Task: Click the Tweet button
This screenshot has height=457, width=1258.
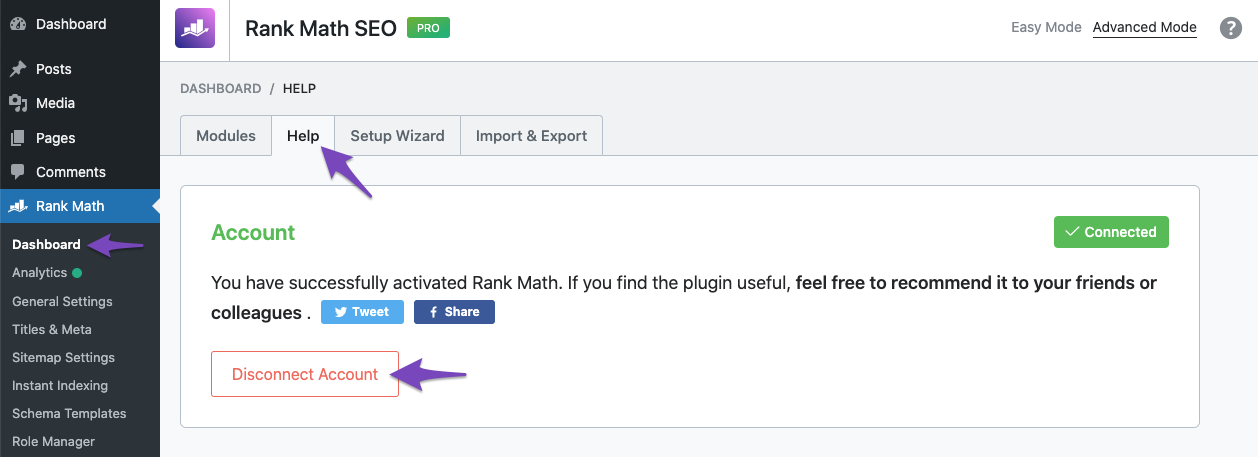Action: 362,312
